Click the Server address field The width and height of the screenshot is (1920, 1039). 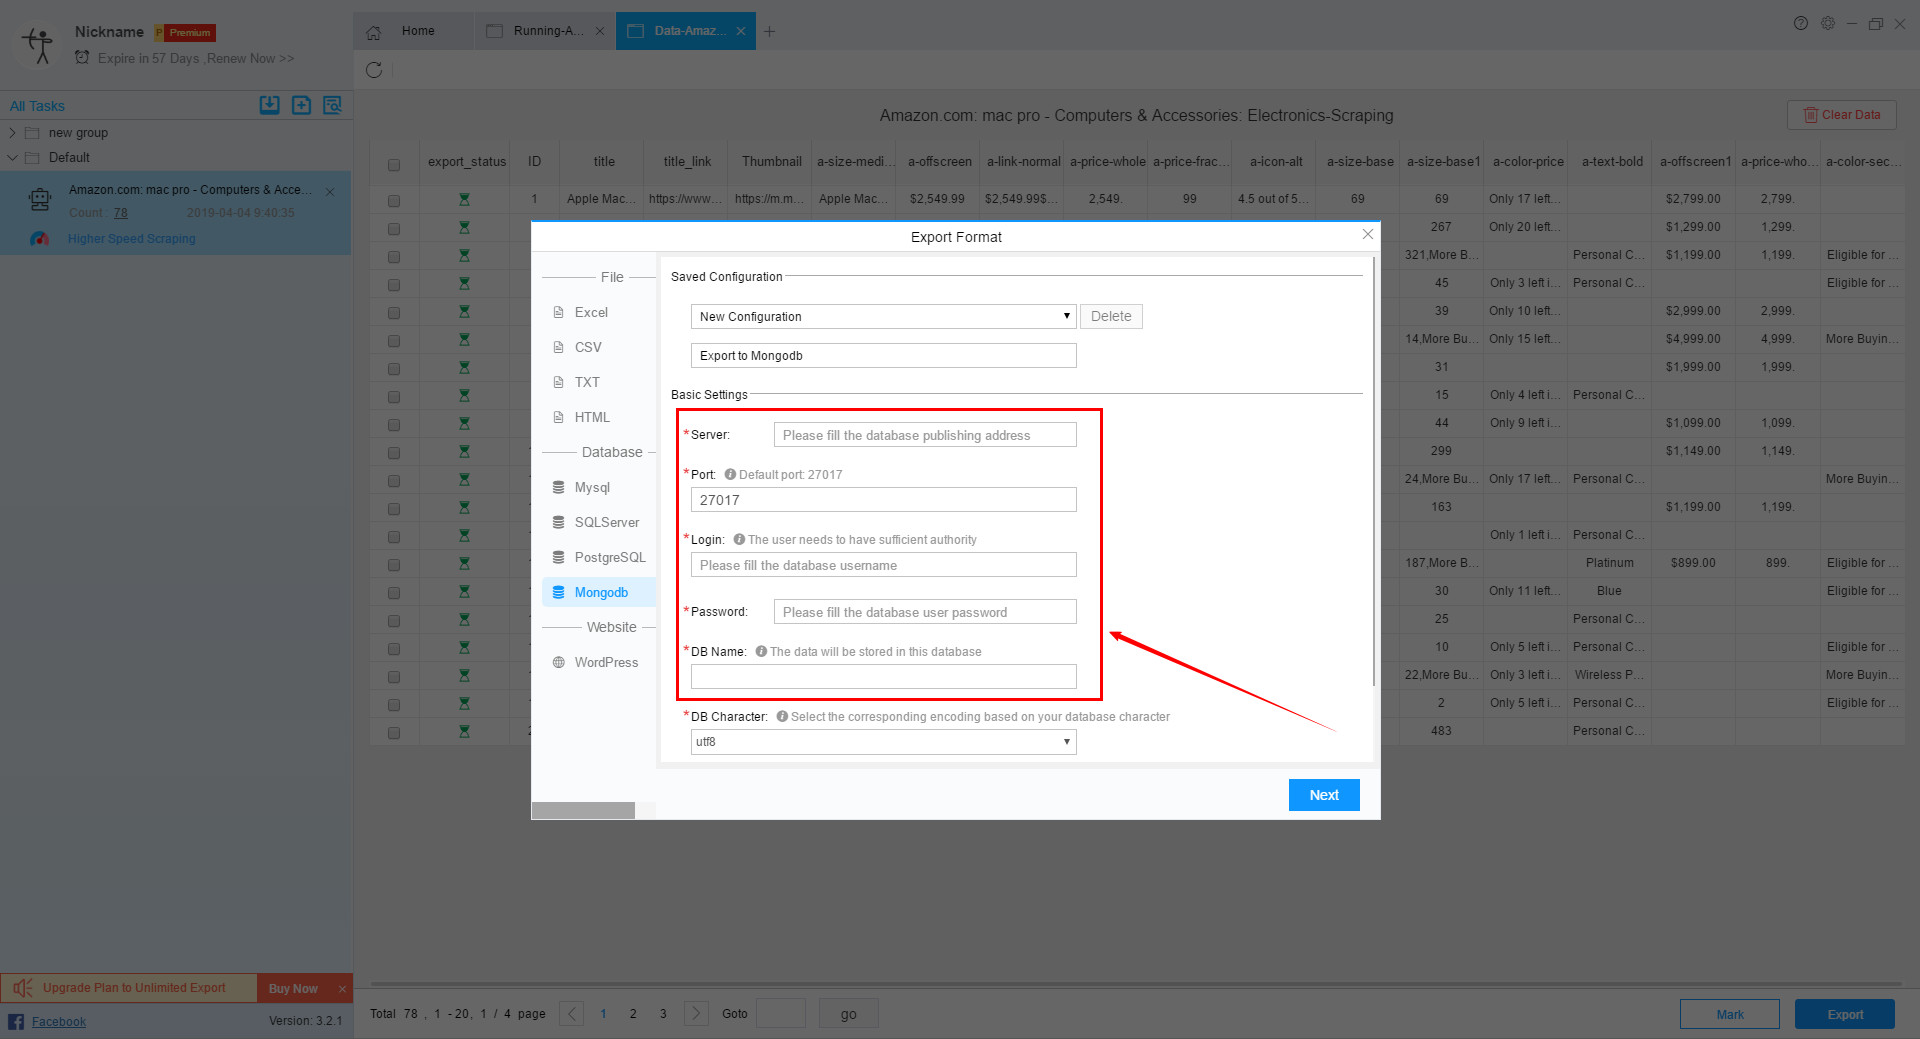click(925, 436)
